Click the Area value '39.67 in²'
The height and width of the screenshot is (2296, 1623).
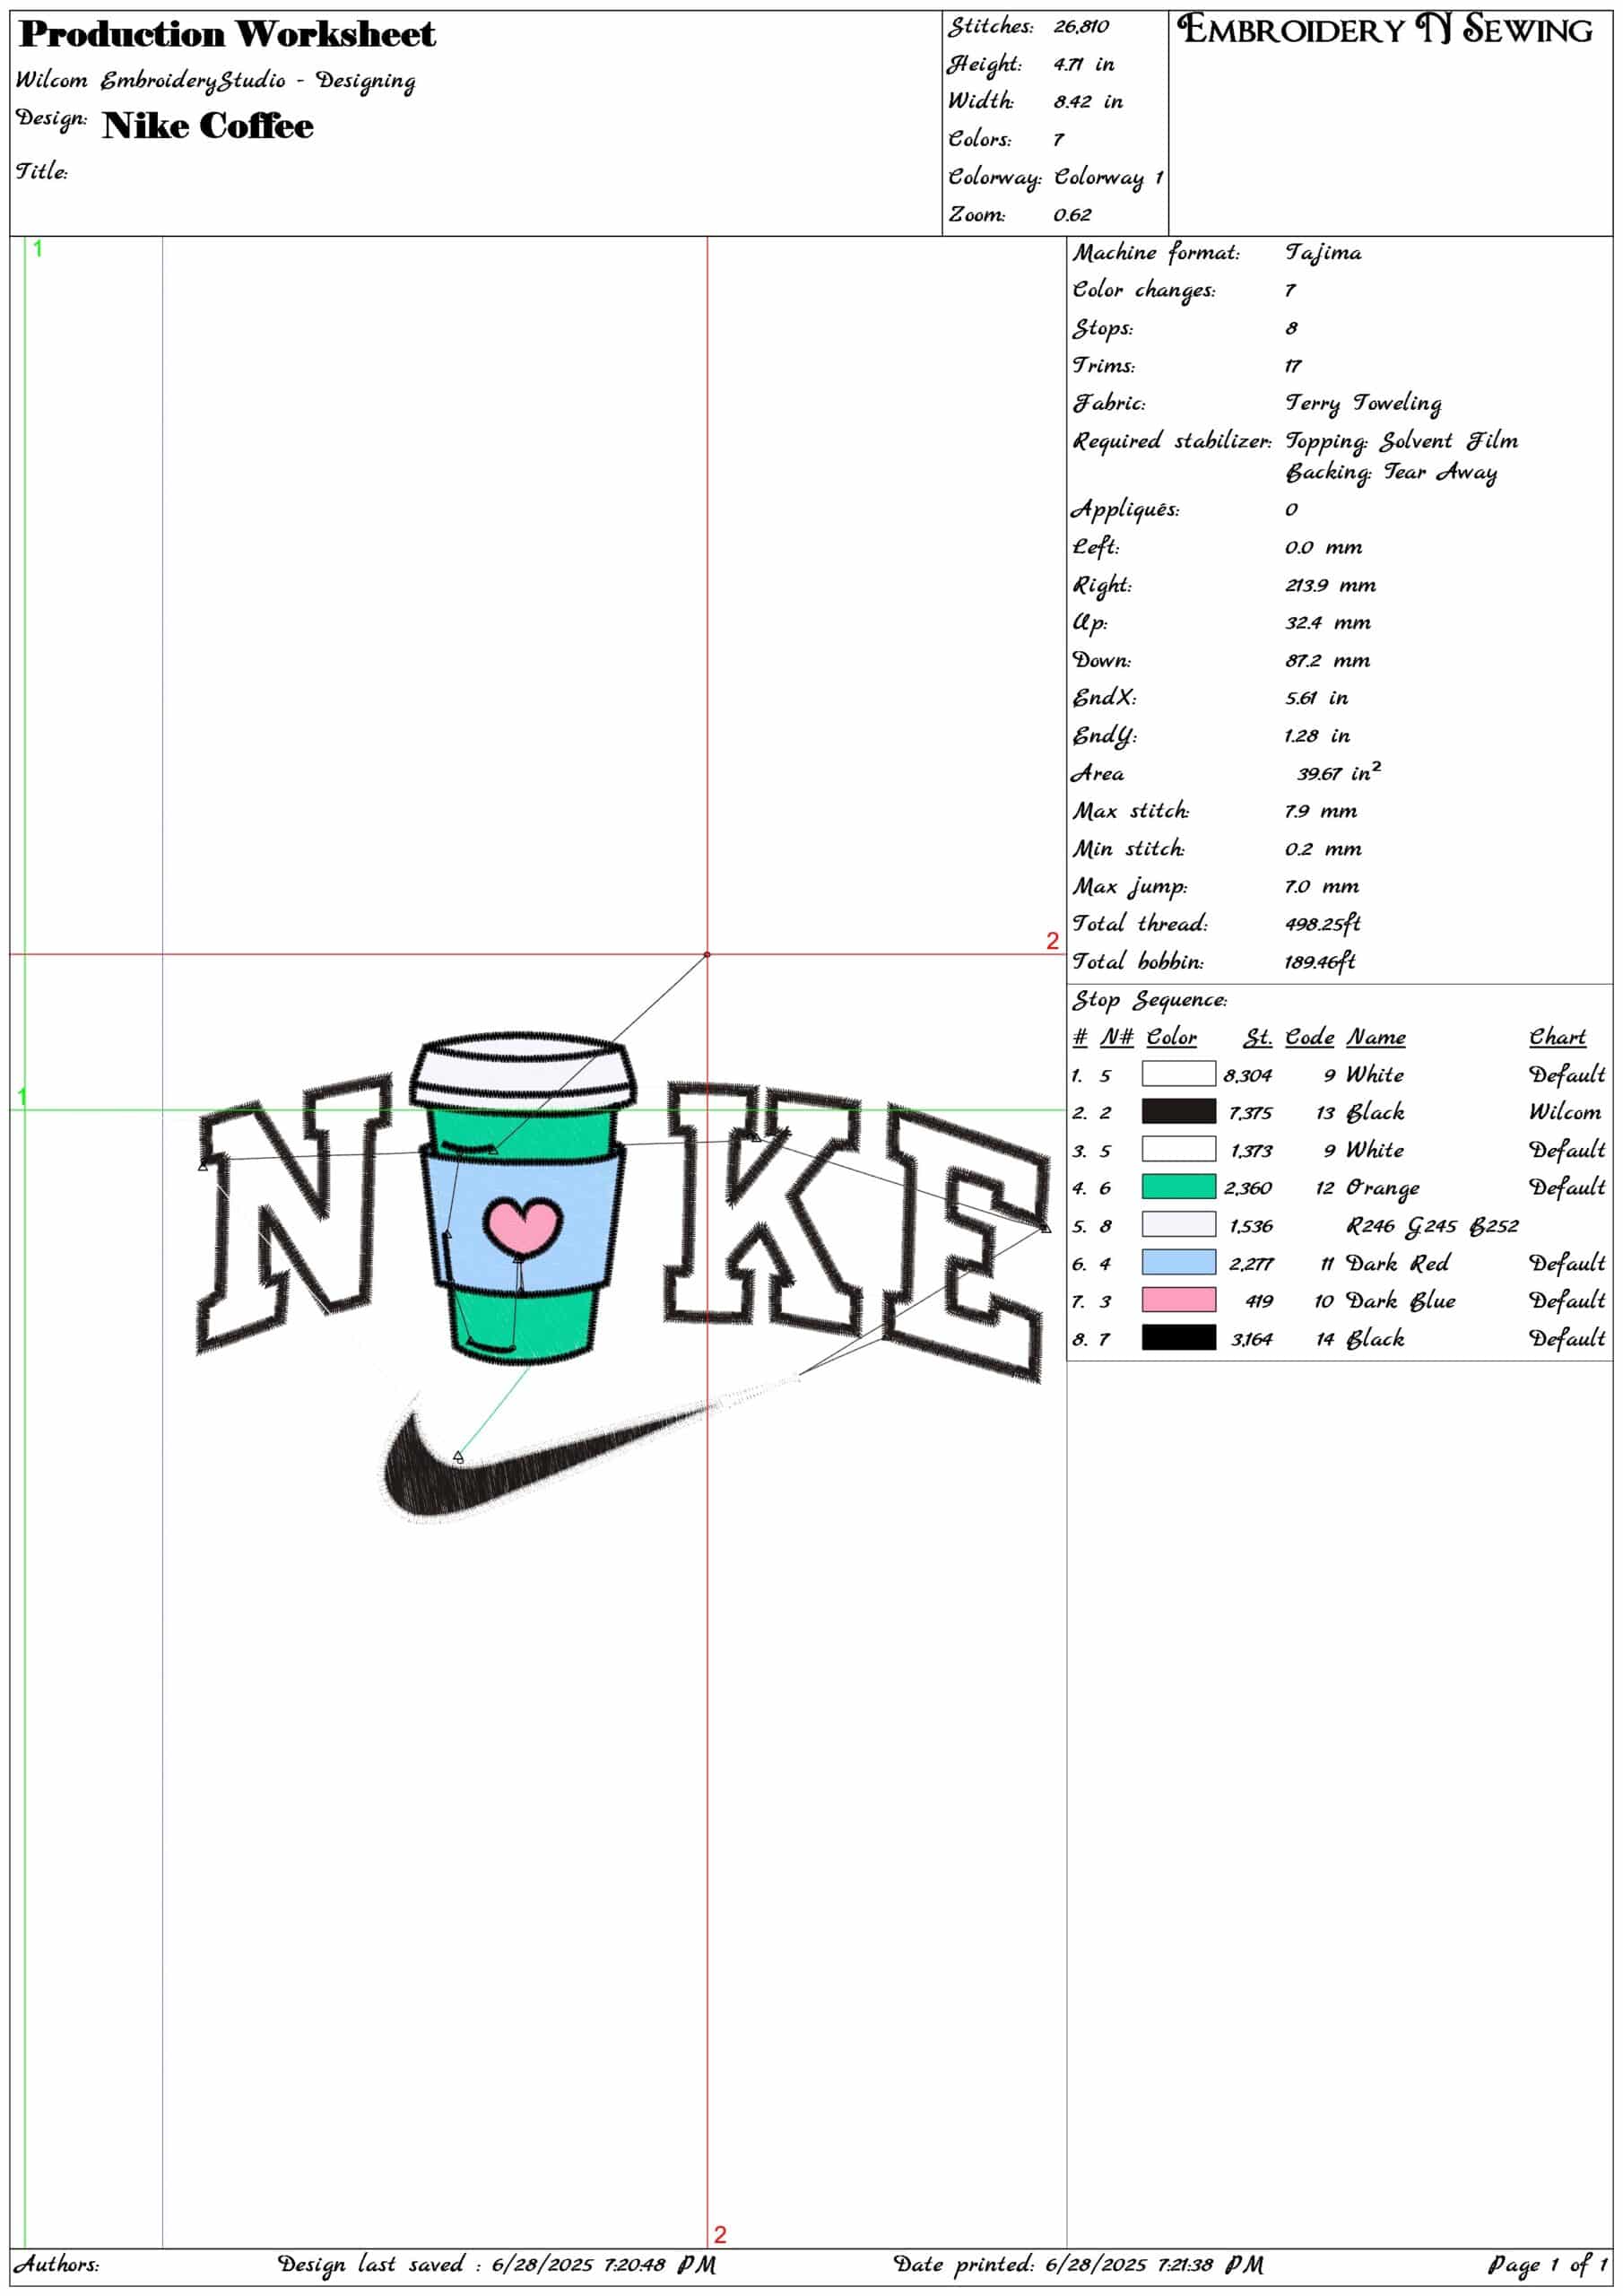[1339, 772]
